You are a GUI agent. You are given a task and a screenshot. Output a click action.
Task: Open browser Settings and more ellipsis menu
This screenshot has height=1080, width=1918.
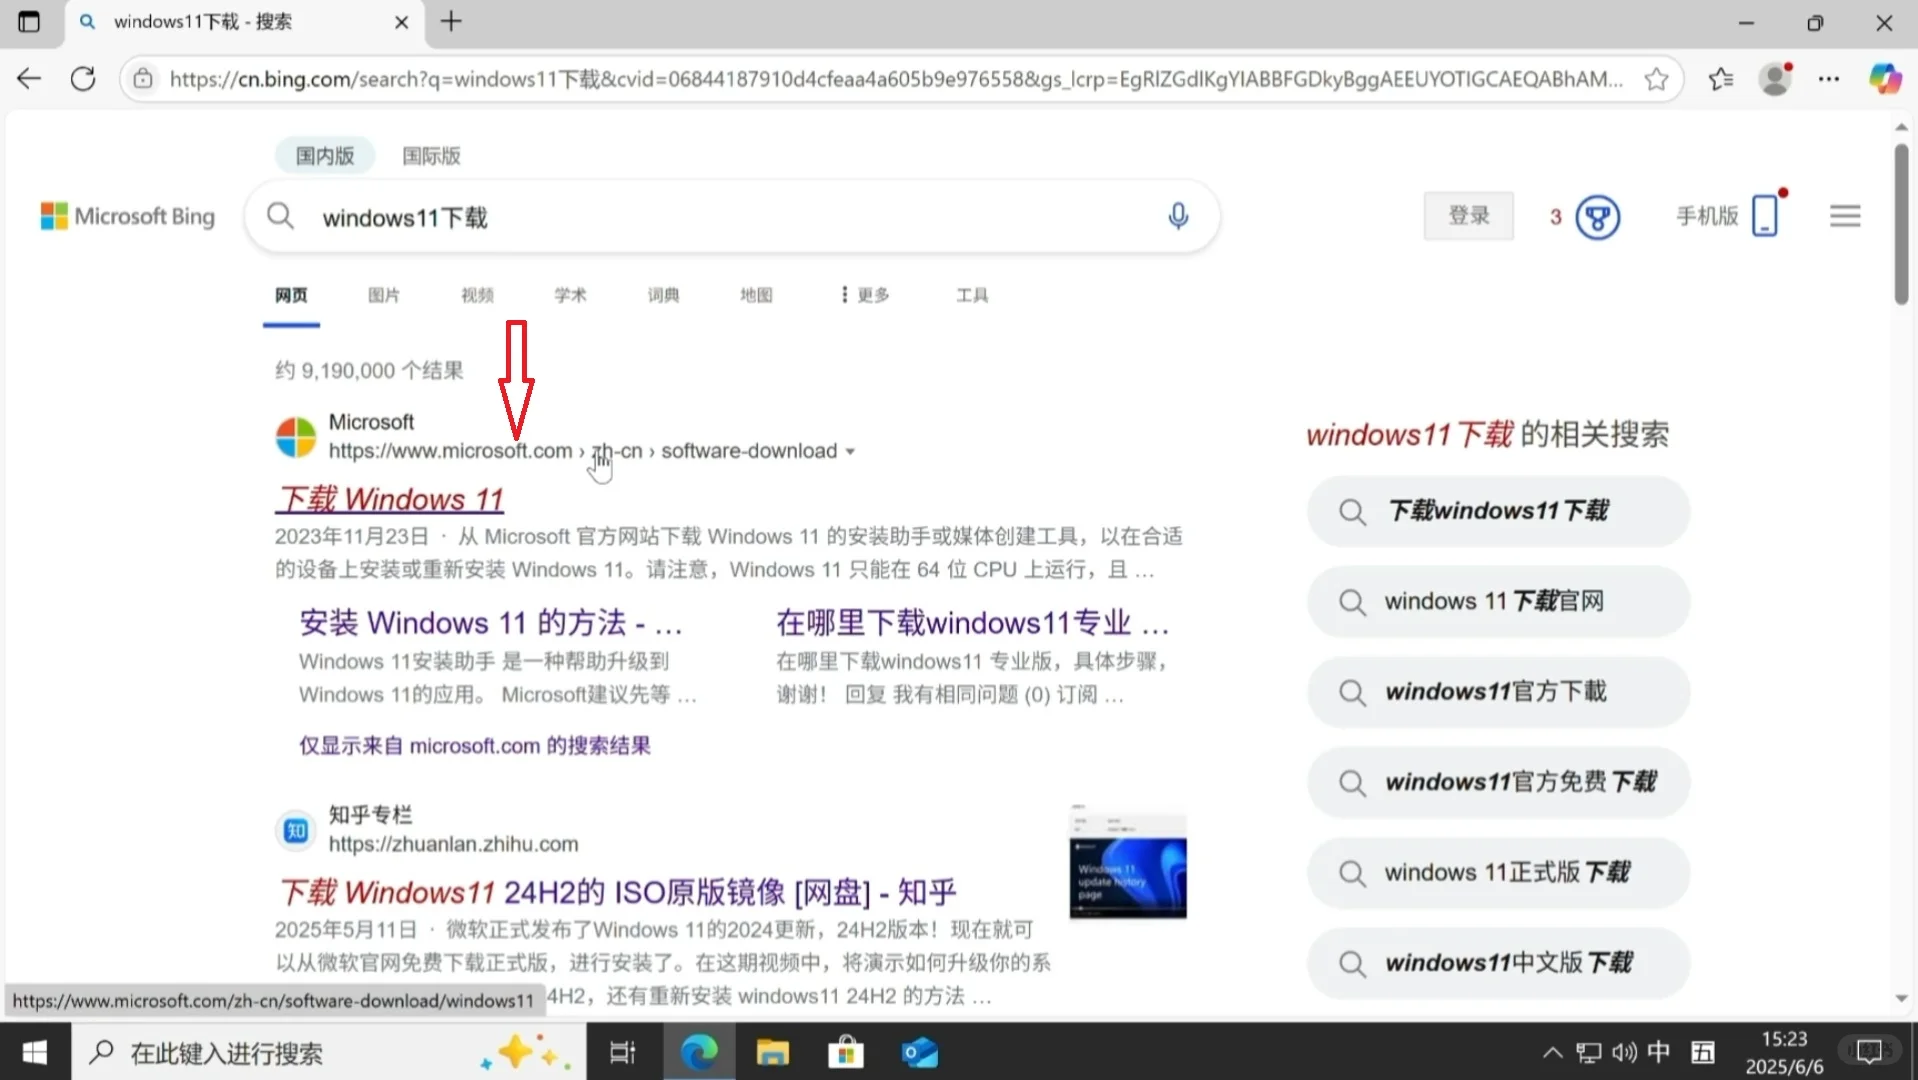(1828, 79)
